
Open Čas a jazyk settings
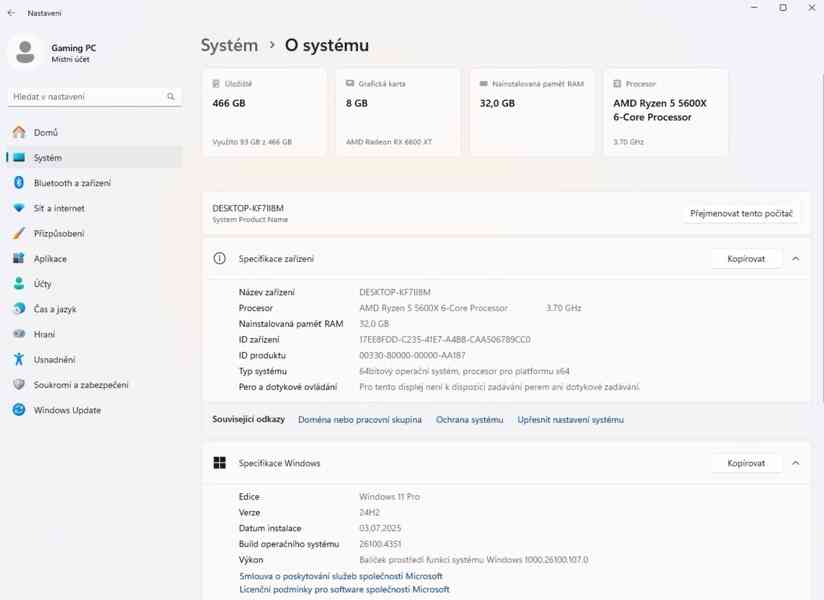point(95,309)
